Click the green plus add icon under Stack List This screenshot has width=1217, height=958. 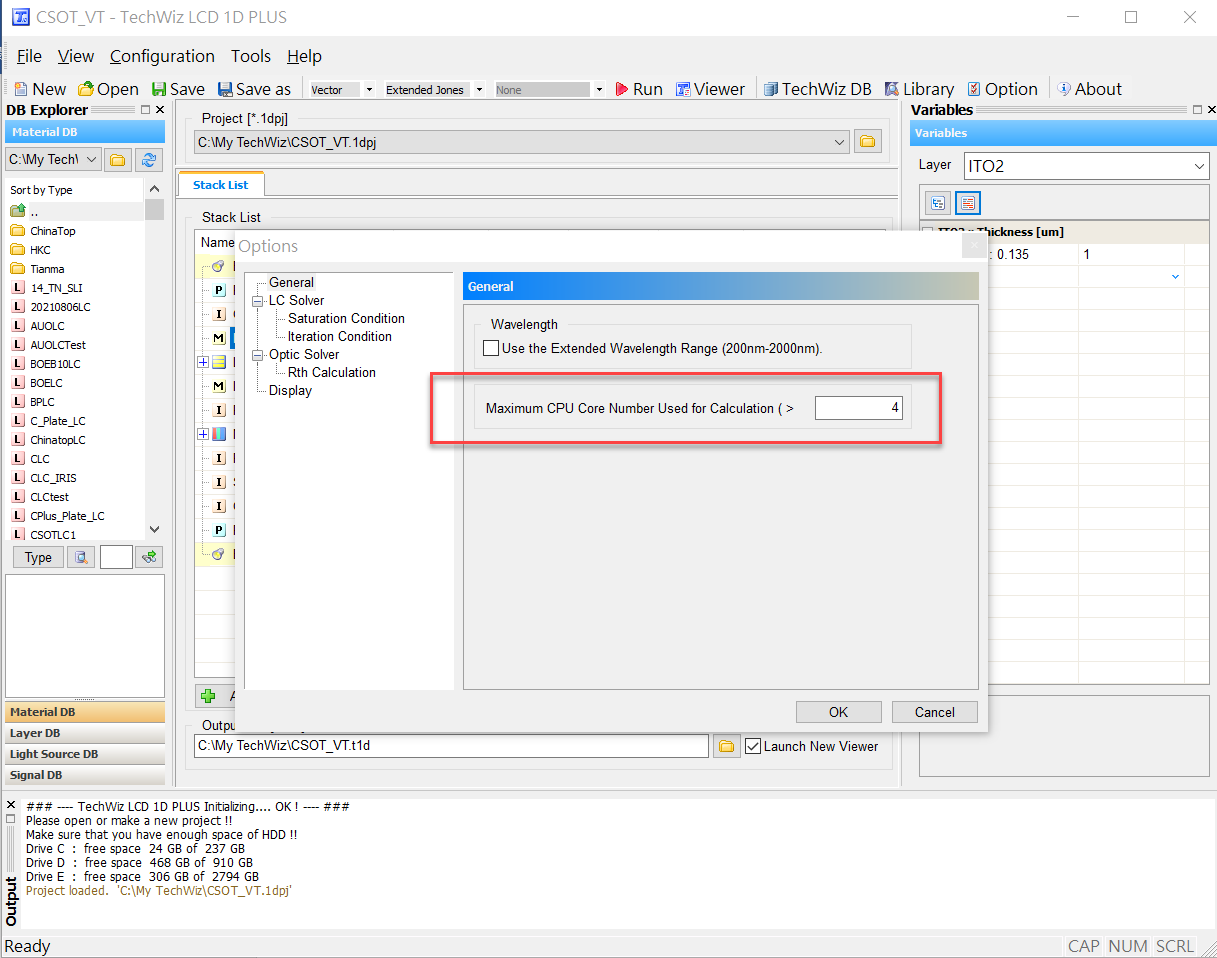pyautogui.click(x=208, y=696)
